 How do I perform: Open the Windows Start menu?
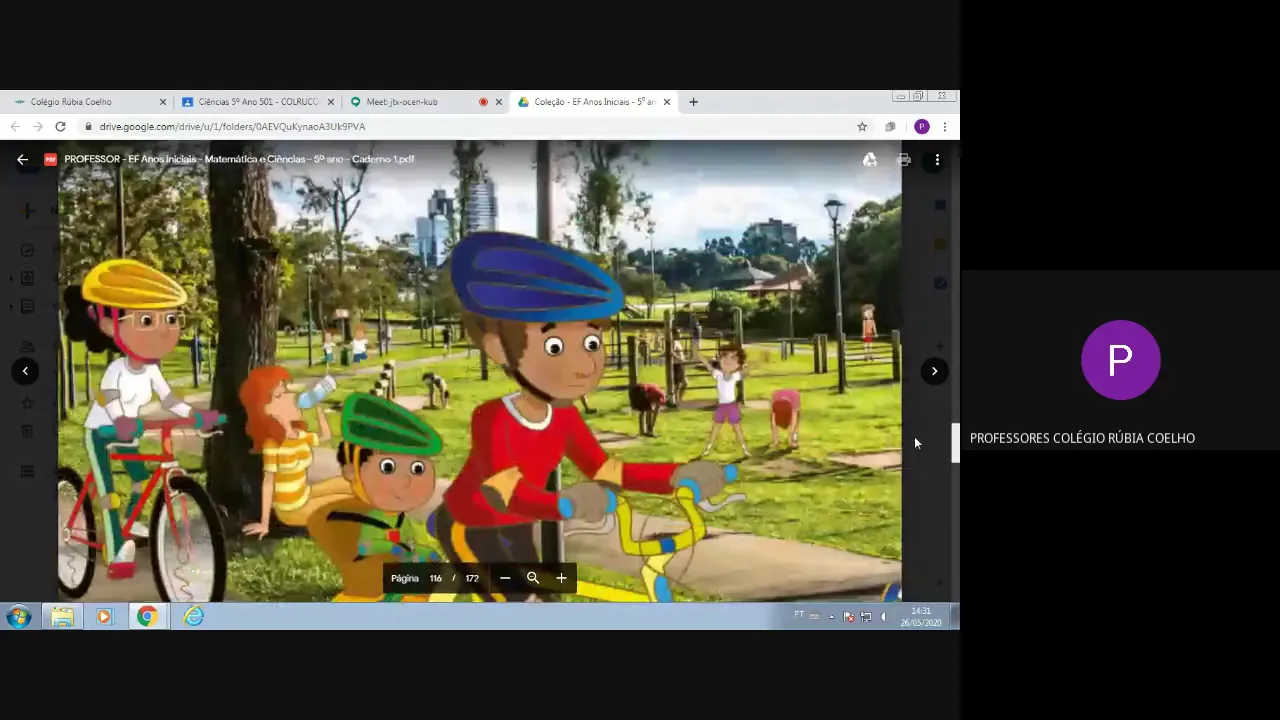19,616
